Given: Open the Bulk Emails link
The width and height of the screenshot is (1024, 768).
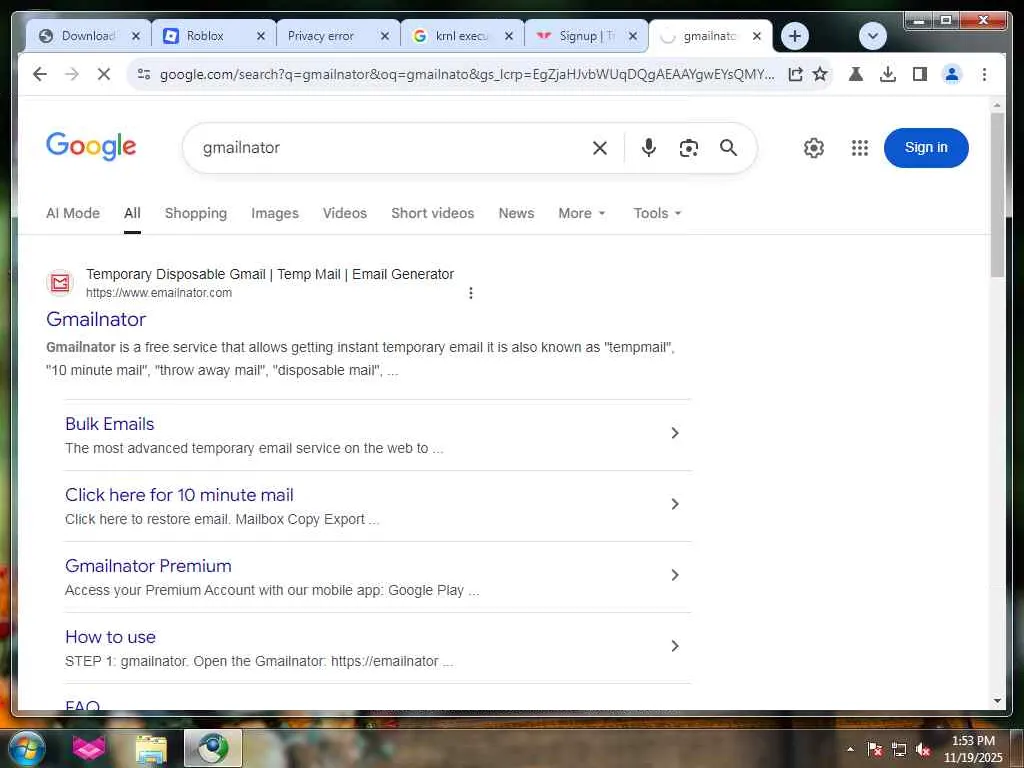Looking at the screenshot, I should click(110, 424).
